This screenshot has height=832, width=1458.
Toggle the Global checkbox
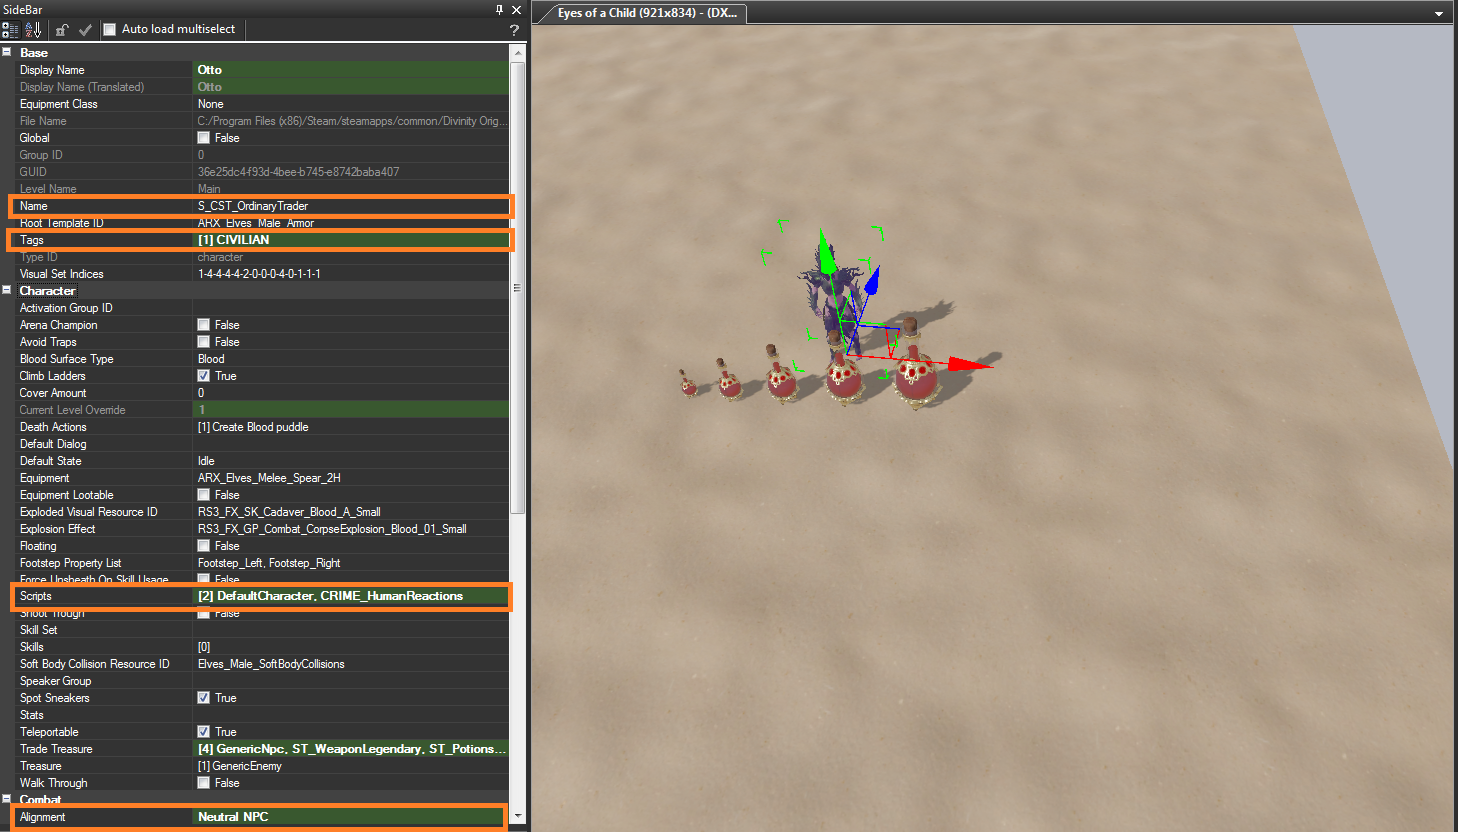[x=204, y=138]
